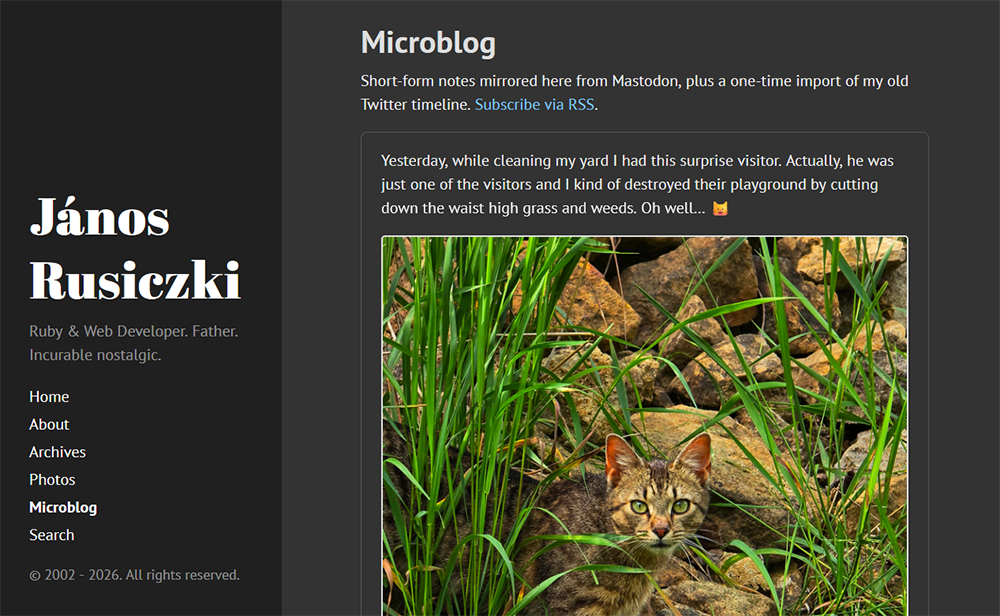
Task: Click the Microblog page heading
Action: point(428,43)
